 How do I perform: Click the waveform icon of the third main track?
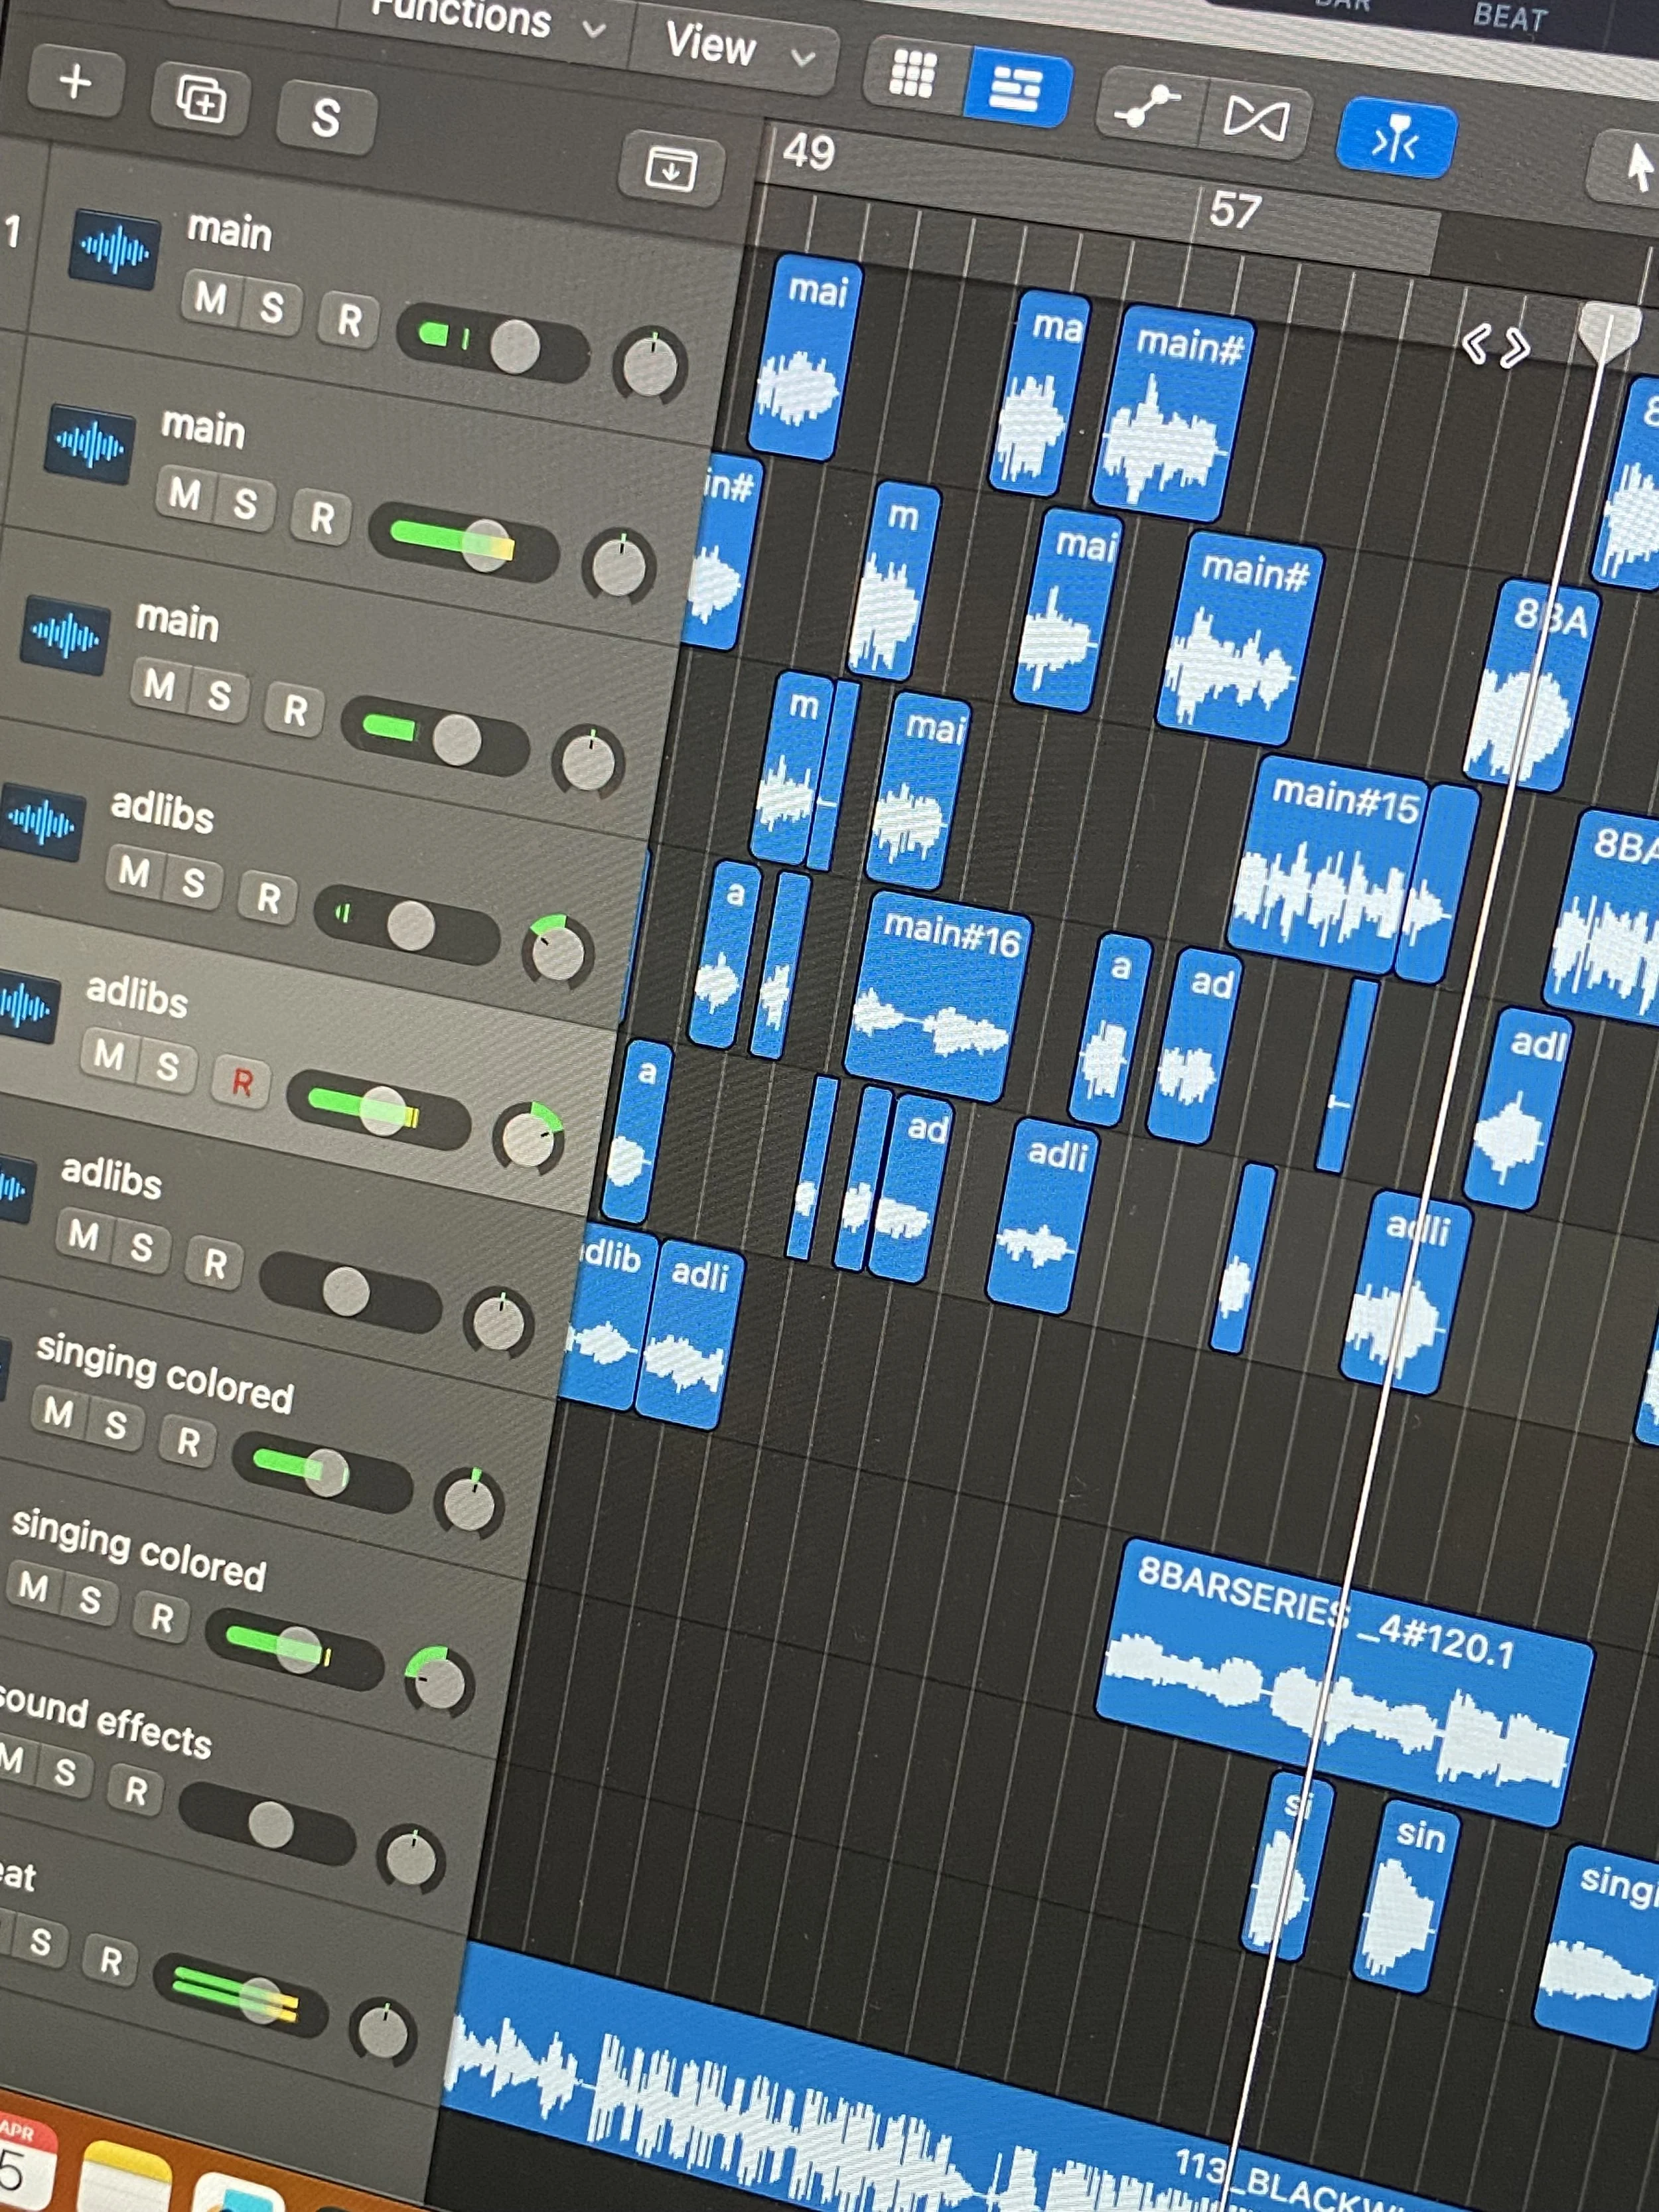(x=66, y=635)
